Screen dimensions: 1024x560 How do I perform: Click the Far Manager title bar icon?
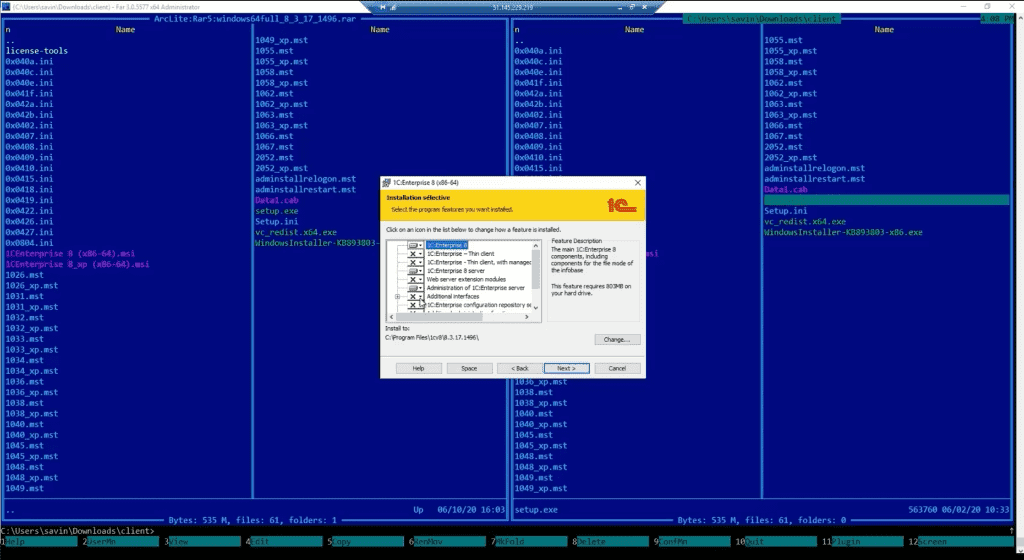(6, 7)
